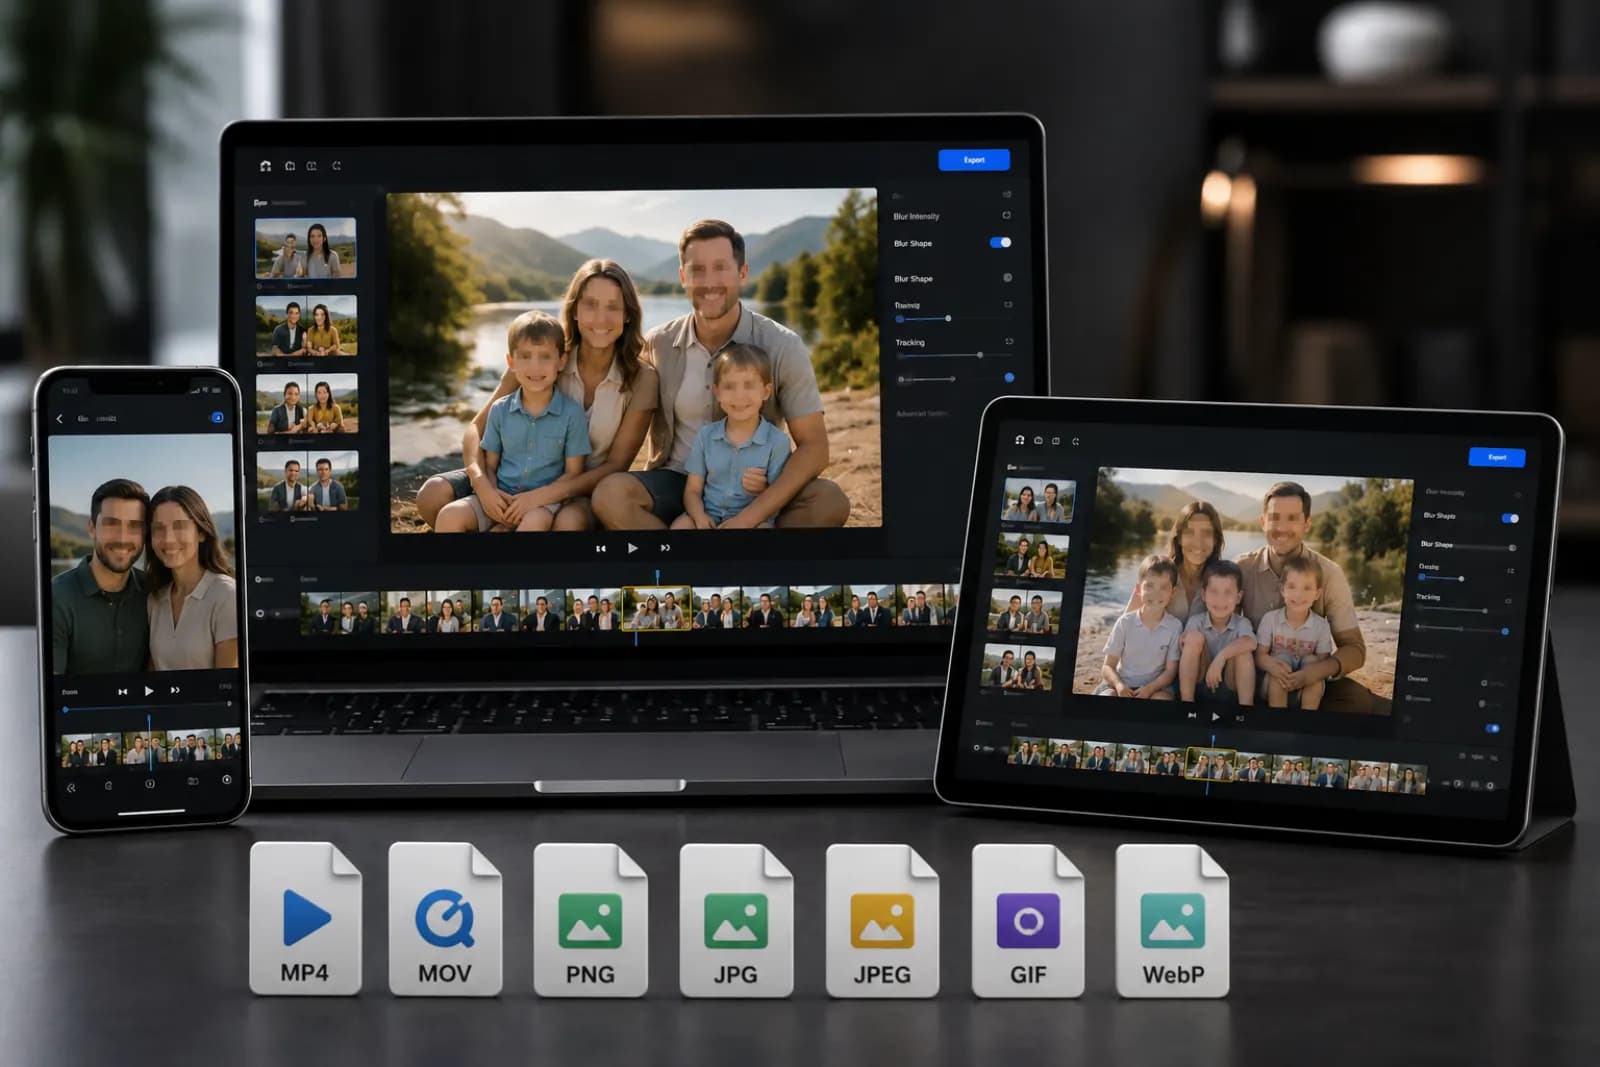Click the yellow-highlighted clip in the laptop timeline
This screenshot has width=1600, height=1067.
coord(656,608)
